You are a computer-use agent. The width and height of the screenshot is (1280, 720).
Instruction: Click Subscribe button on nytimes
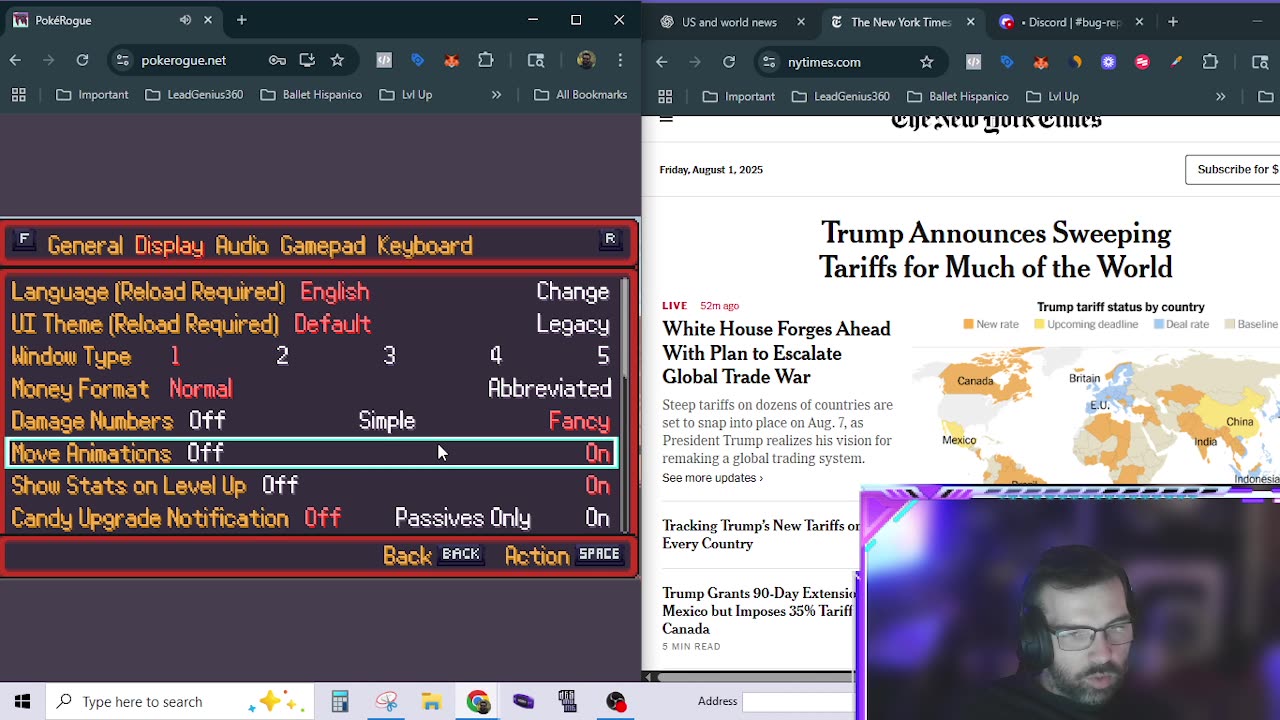(1233, 169)
